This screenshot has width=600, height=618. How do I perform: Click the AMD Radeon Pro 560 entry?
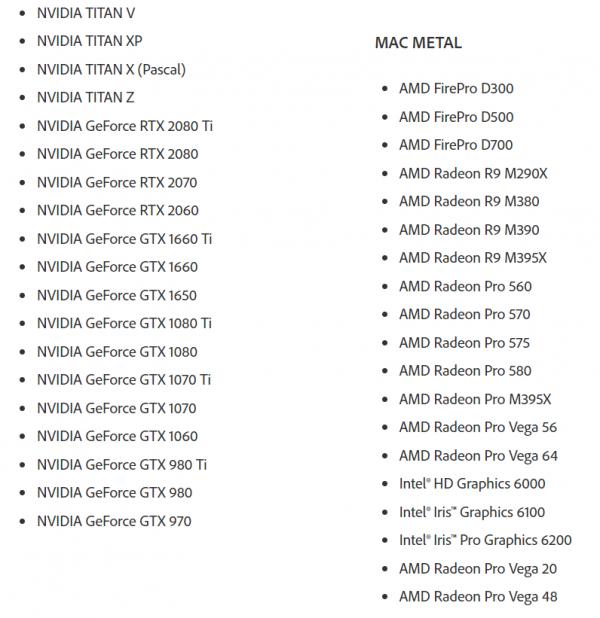tap(465, 286)
